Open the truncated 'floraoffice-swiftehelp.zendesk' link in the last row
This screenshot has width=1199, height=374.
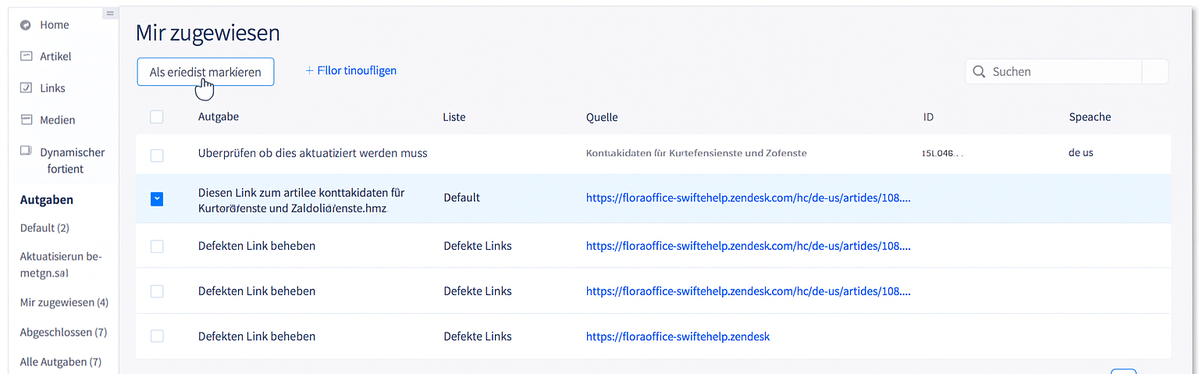[678, 336]
